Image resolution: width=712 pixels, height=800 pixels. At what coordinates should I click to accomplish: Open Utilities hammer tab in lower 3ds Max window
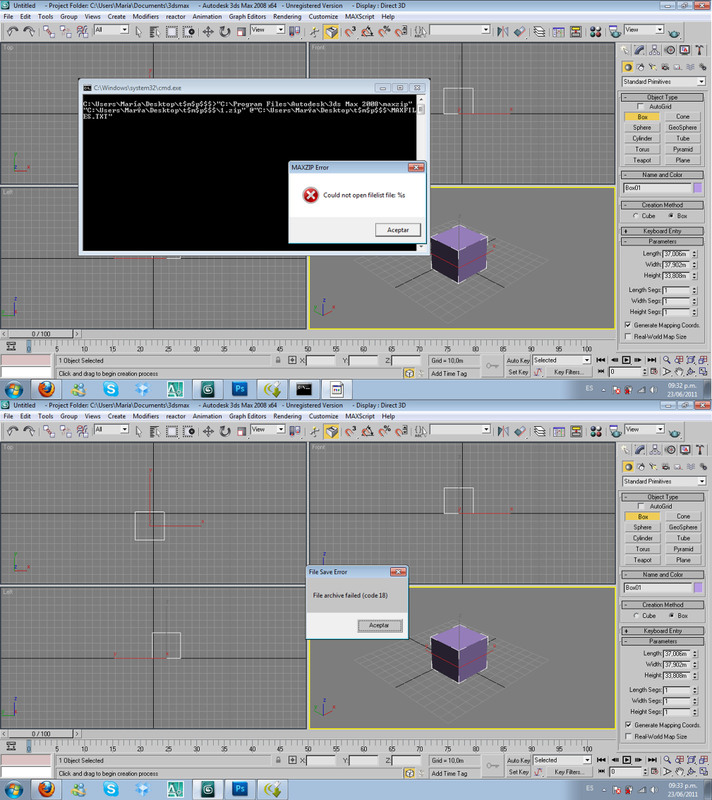point(700,450)
